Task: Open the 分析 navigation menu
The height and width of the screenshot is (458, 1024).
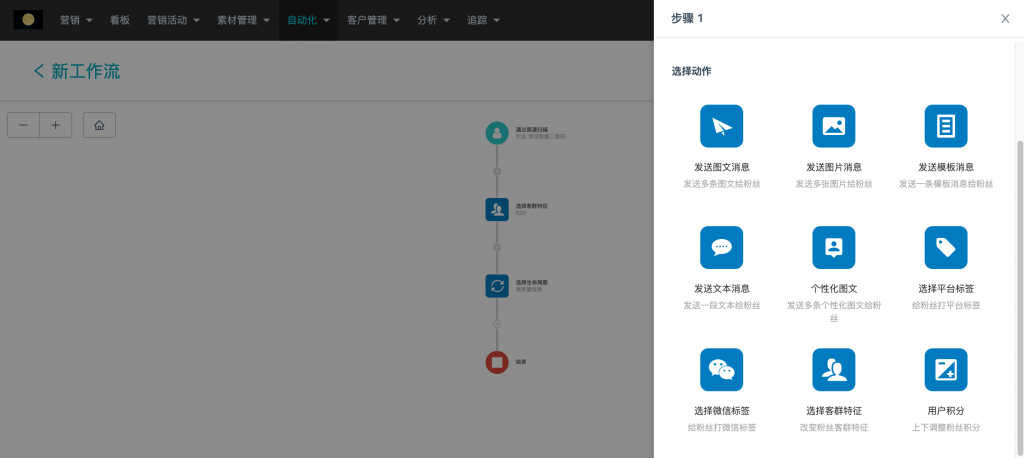Action: tap(433, 20)
